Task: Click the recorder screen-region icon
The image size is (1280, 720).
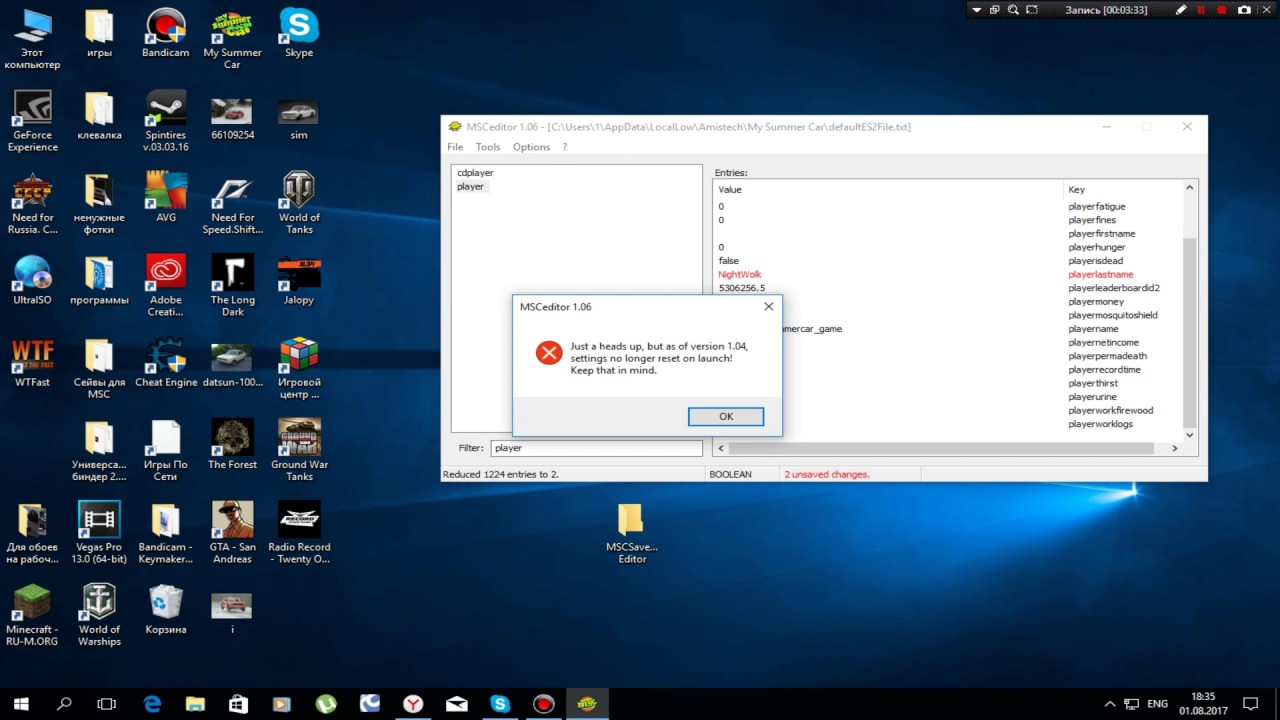Action: pos(1032,10)
